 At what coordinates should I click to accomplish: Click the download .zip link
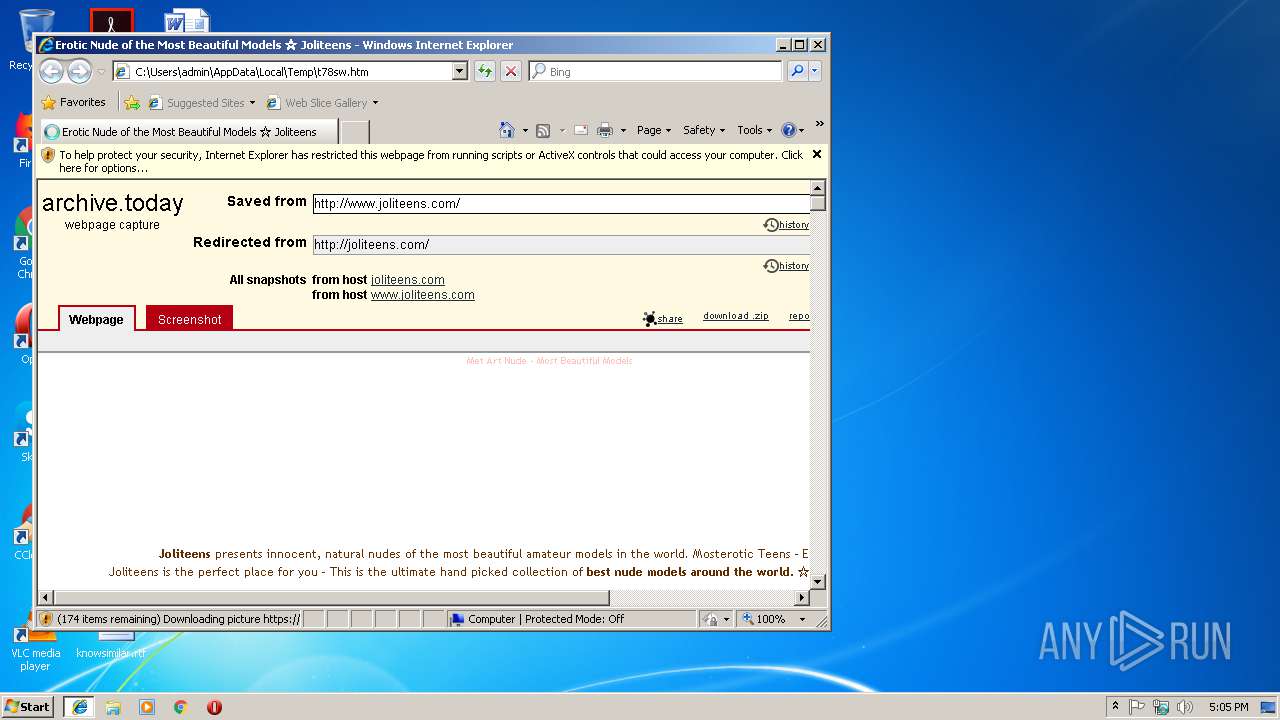736,316
